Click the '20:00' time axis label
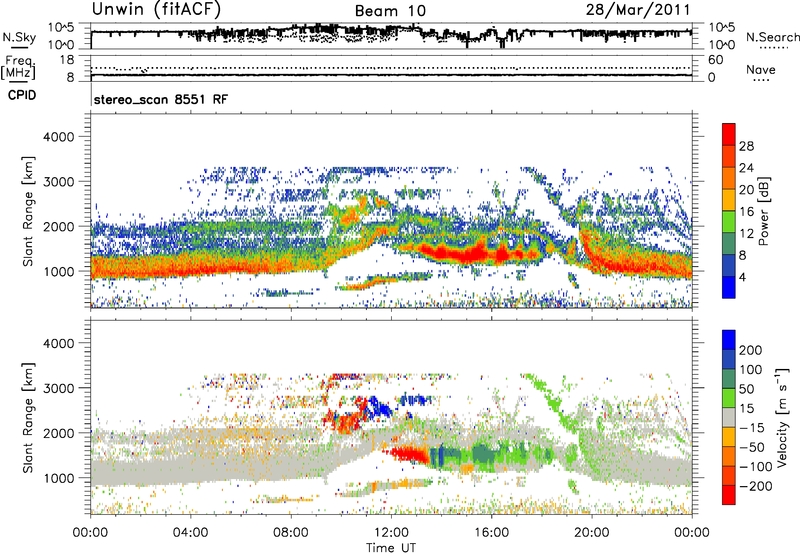Viewport: 800px width, 554px height. pos(592,533)
